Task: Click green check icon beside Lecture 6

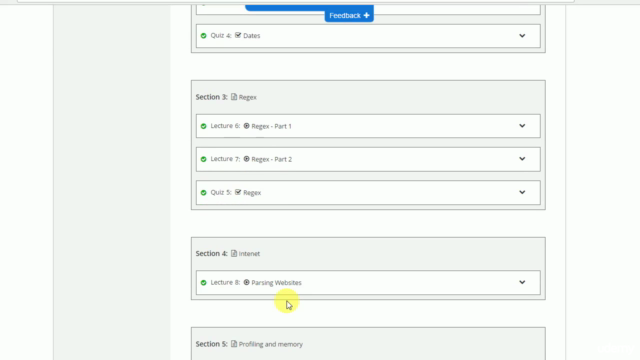Action: click(203, 126)
